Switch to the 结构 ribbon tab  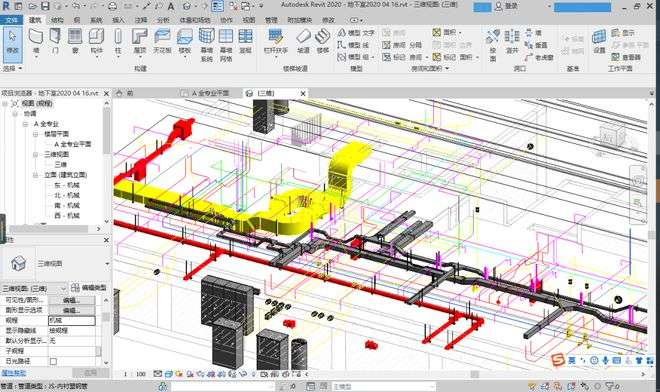(57, 20)
